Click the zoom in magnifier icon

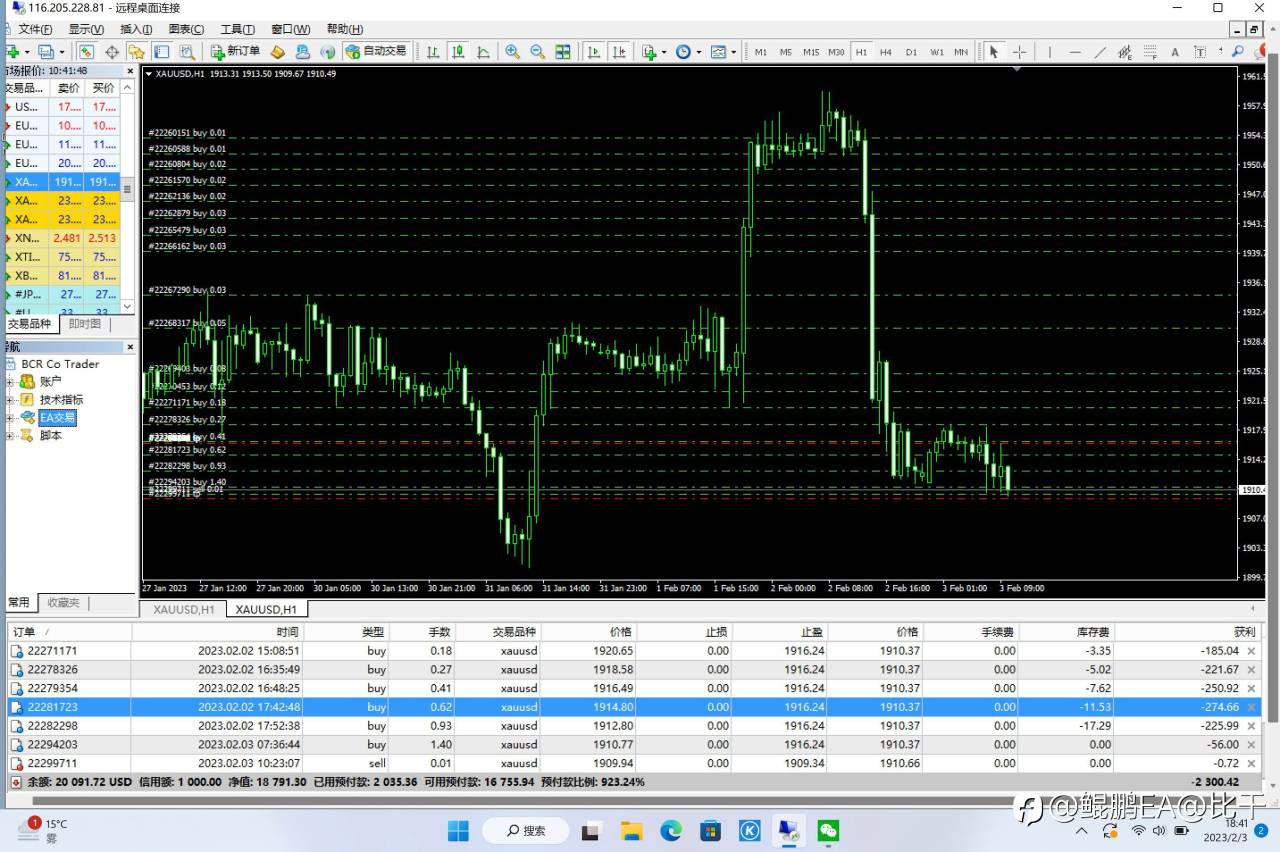(x=512, y=52)
